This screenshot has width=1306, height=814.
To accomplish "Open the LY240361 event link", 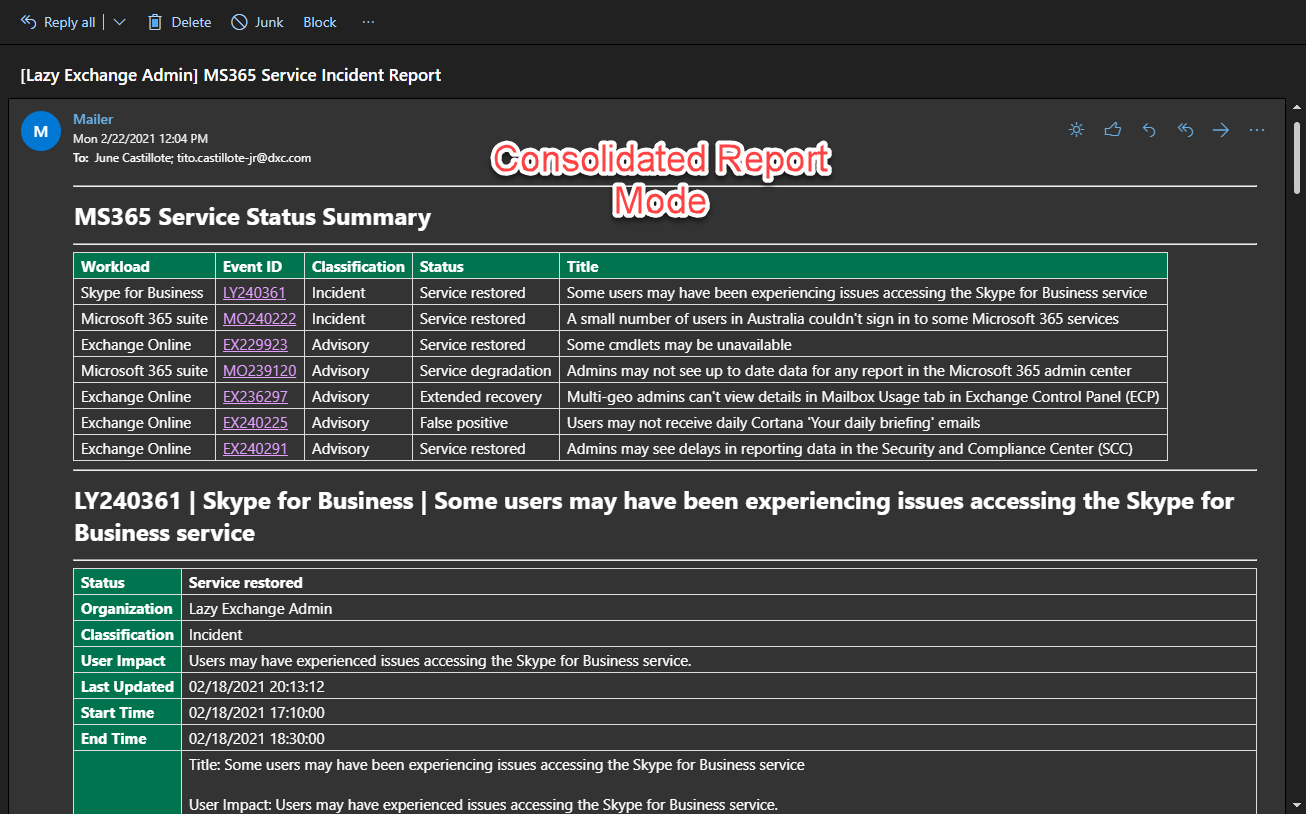I will tap(254, 293).
